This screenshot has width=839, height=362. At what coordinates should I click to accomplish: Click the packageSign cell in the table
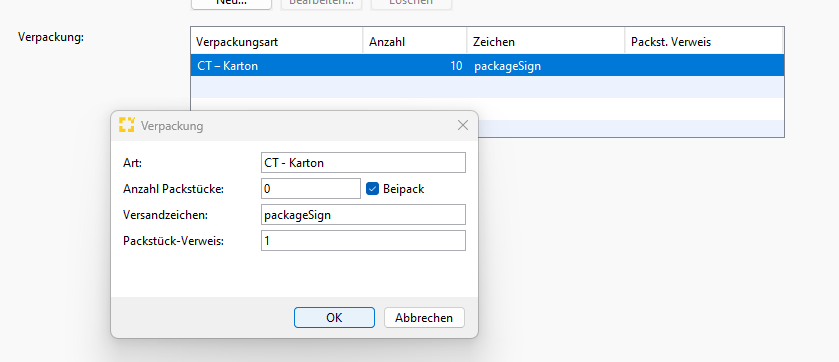(x=546, y=65)
